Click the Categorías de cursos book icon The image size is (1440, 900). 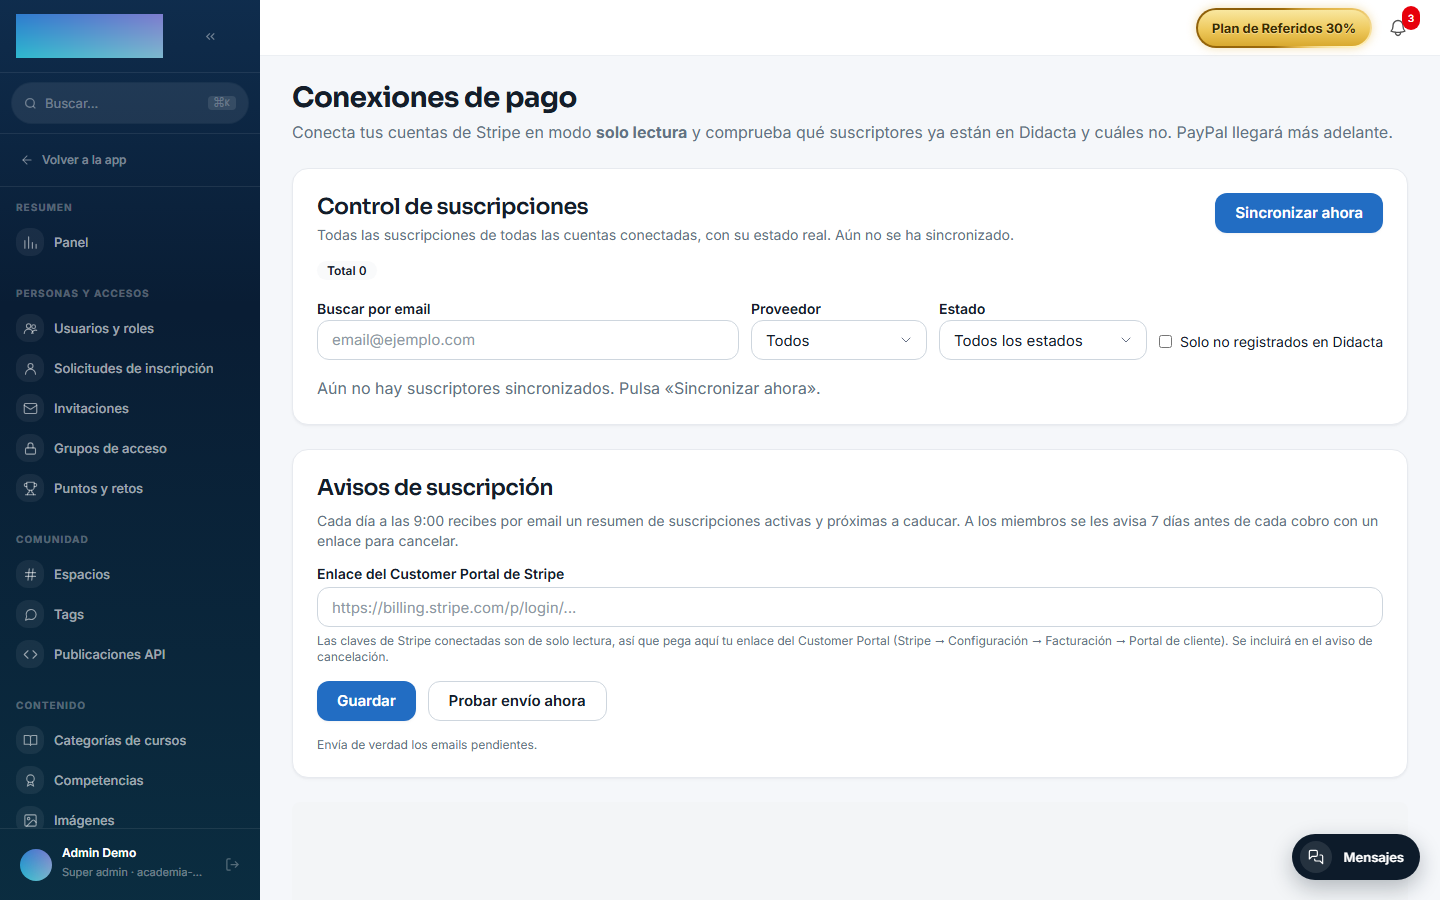[31, 741]
